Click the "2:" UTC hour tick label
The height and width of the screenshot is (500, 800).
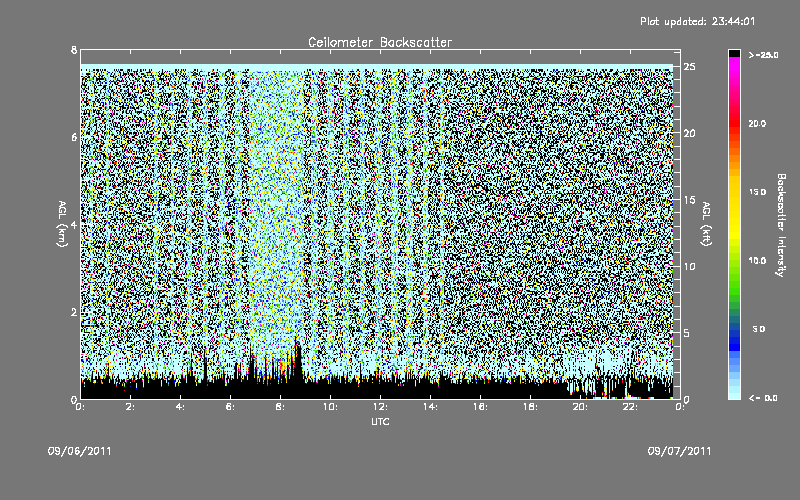[131, 407]
